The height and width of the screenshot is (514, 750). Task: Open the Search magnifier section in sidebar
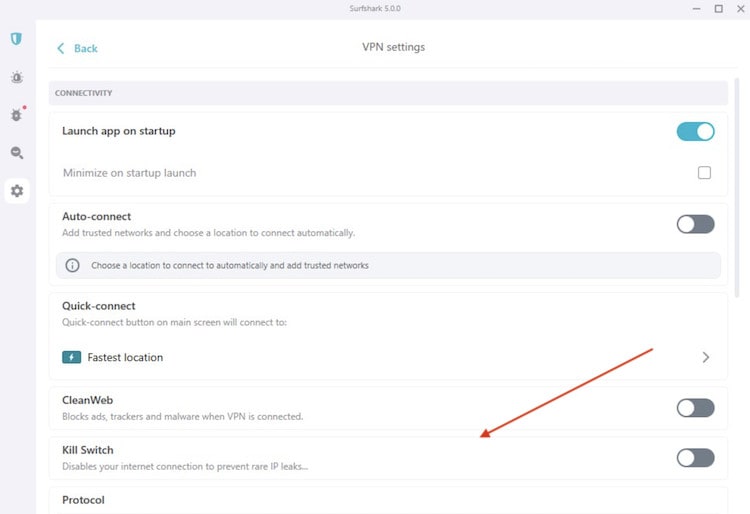click(x=16, y=153)
